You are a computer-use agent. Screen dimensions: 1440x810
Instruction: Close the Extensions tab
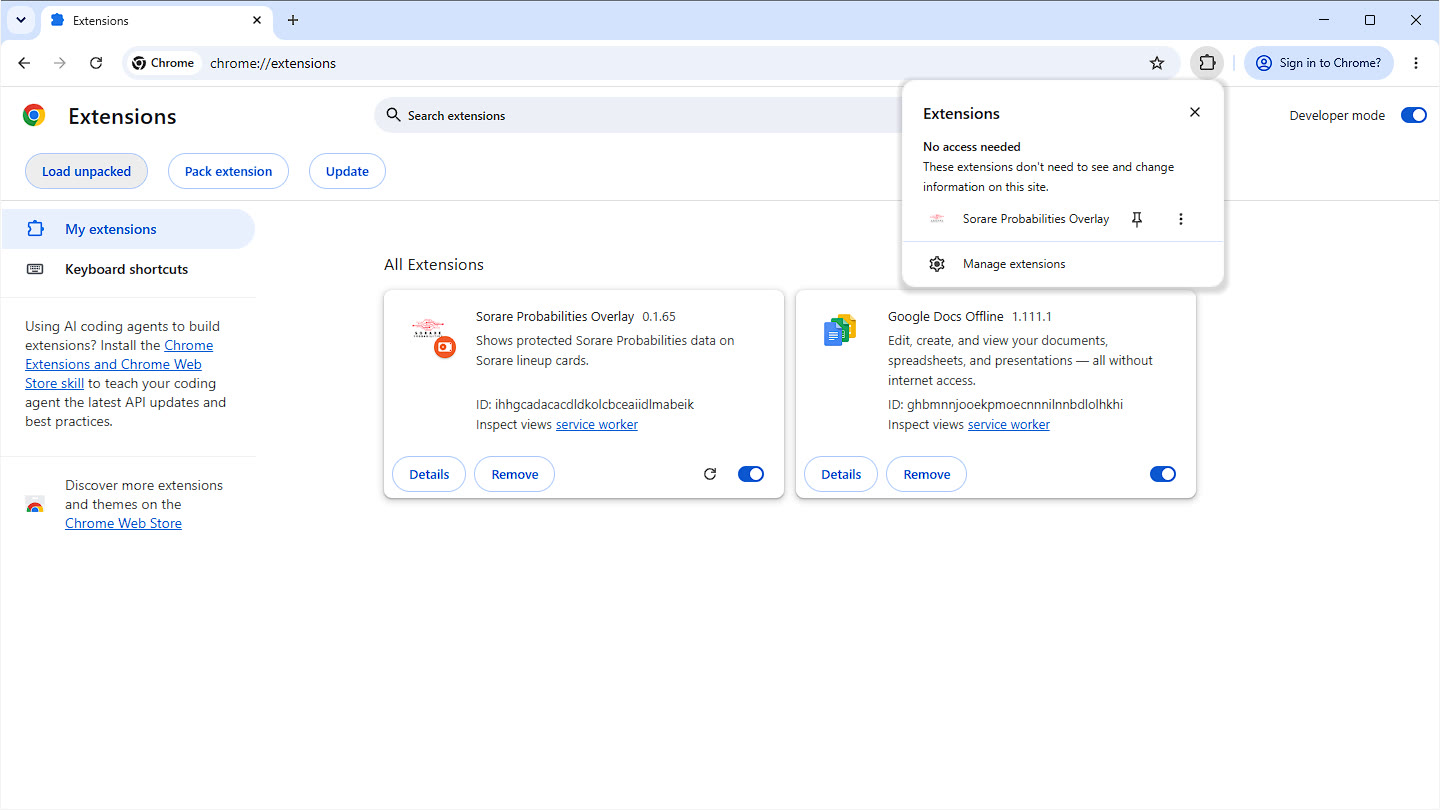click(257, 20)
